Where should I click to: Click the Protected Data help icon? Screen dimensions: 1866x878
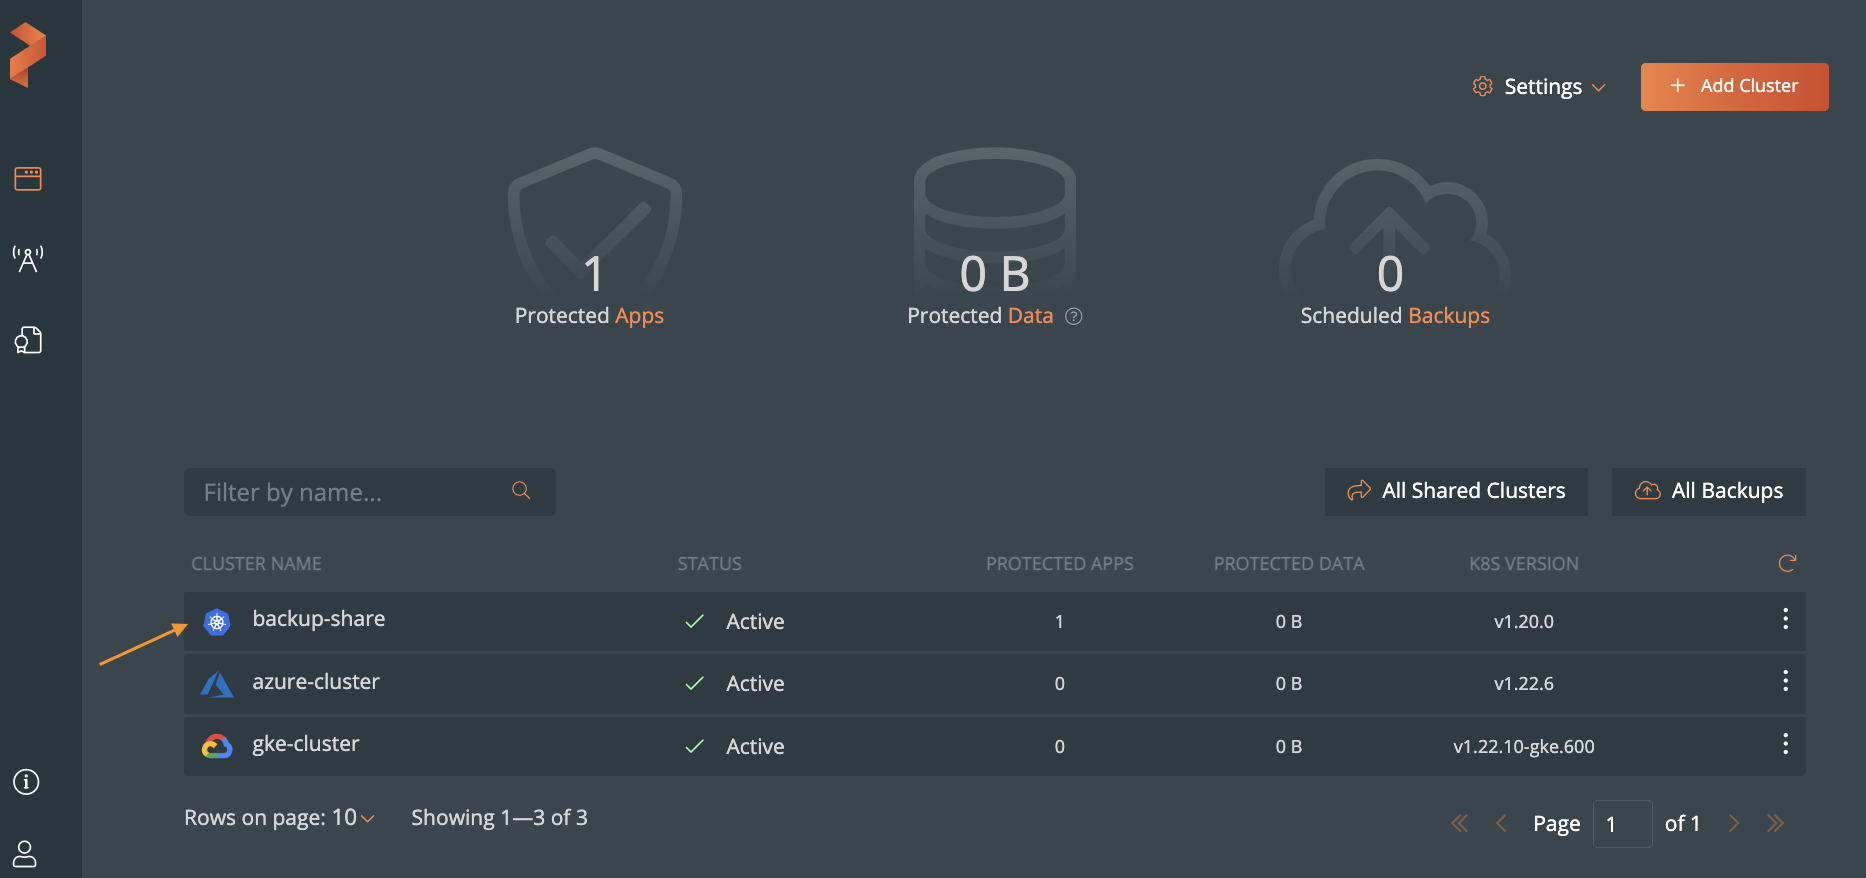[x=1074, y=317]
